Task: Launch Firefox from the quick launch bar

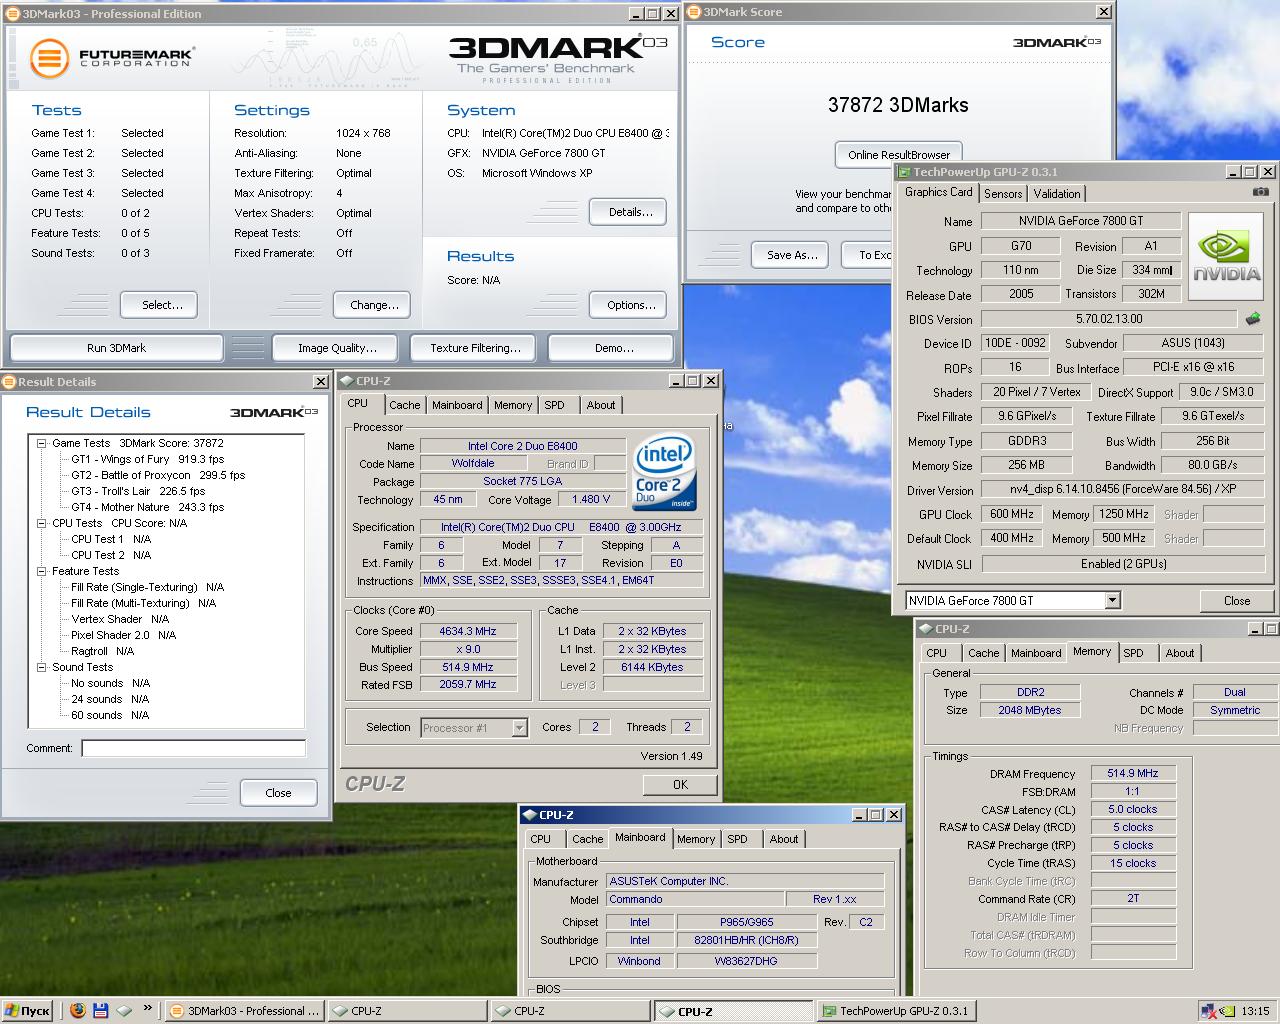Action: (78, 1011)
